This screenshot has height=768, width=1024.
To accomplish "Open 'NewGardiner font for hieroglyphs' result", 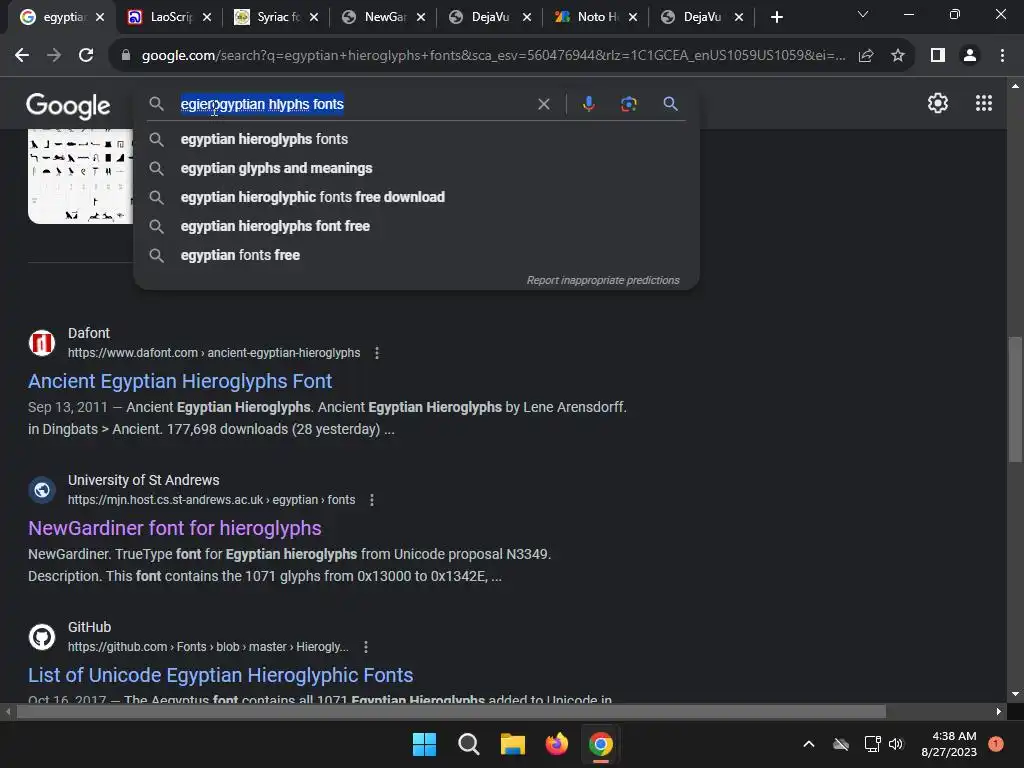I will click(x=175, y=528).
